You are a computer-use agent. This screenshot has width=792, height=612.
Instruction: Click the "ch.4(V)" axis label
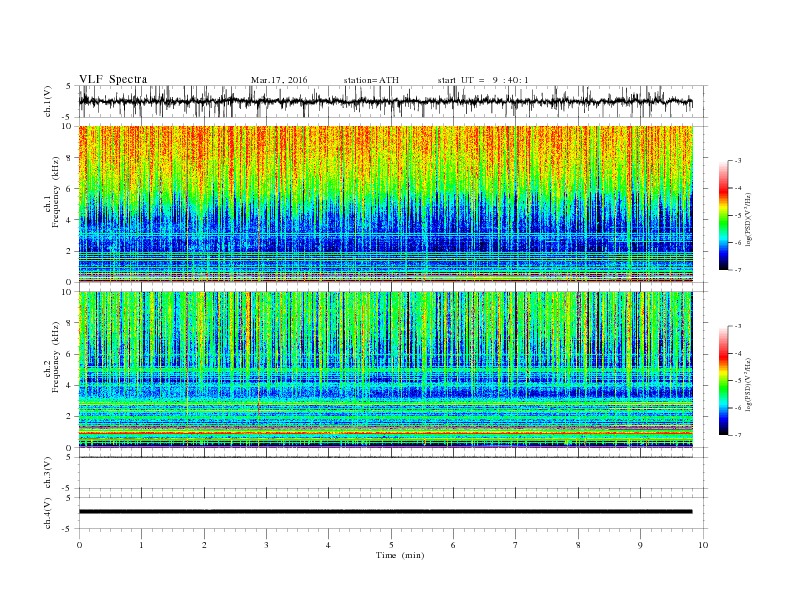pos(47,513)
